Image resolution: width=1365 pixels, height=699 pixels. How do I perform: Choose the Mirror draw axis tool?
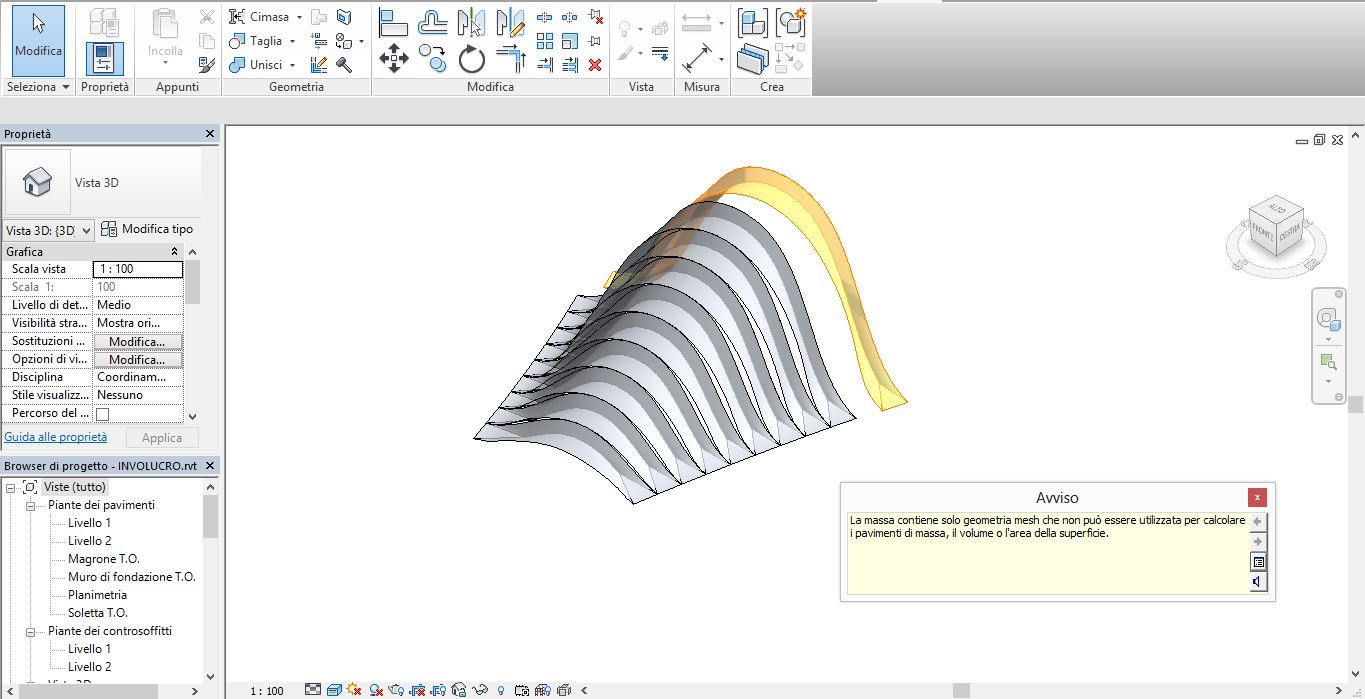pos(510,22)
